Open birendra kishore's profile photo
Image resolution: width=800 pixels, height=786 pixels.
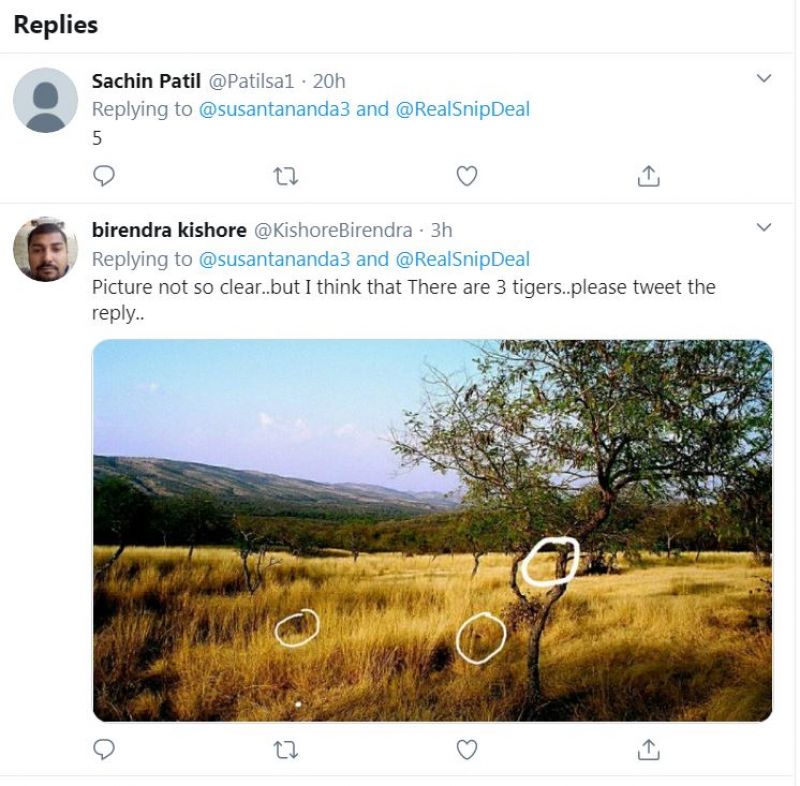45,249
